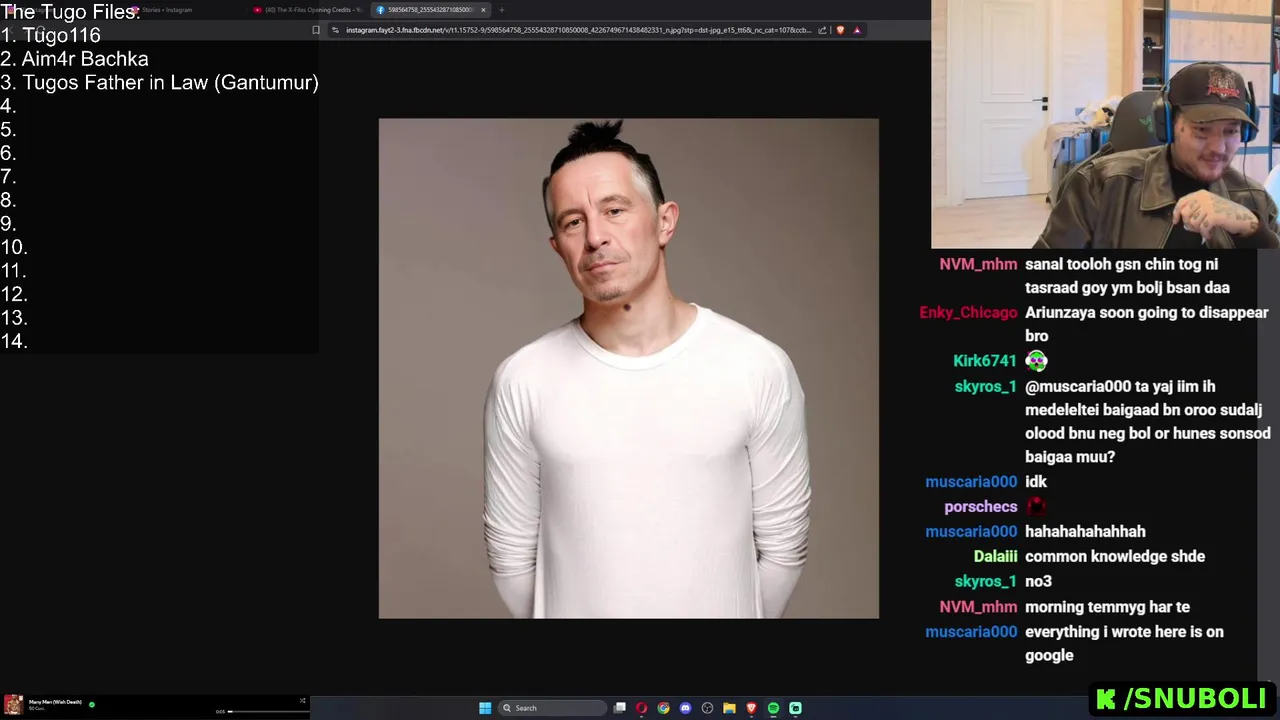Open Opera GX from the taskbar
The height and width of the screenshot is (720, 1280).
(641, 708)
